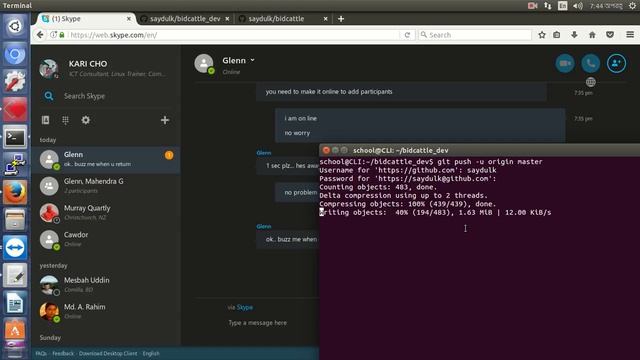The width and height of the screenshot is (640, 360).
Task: Close the terminal window red button
Action: click(326, 150)
